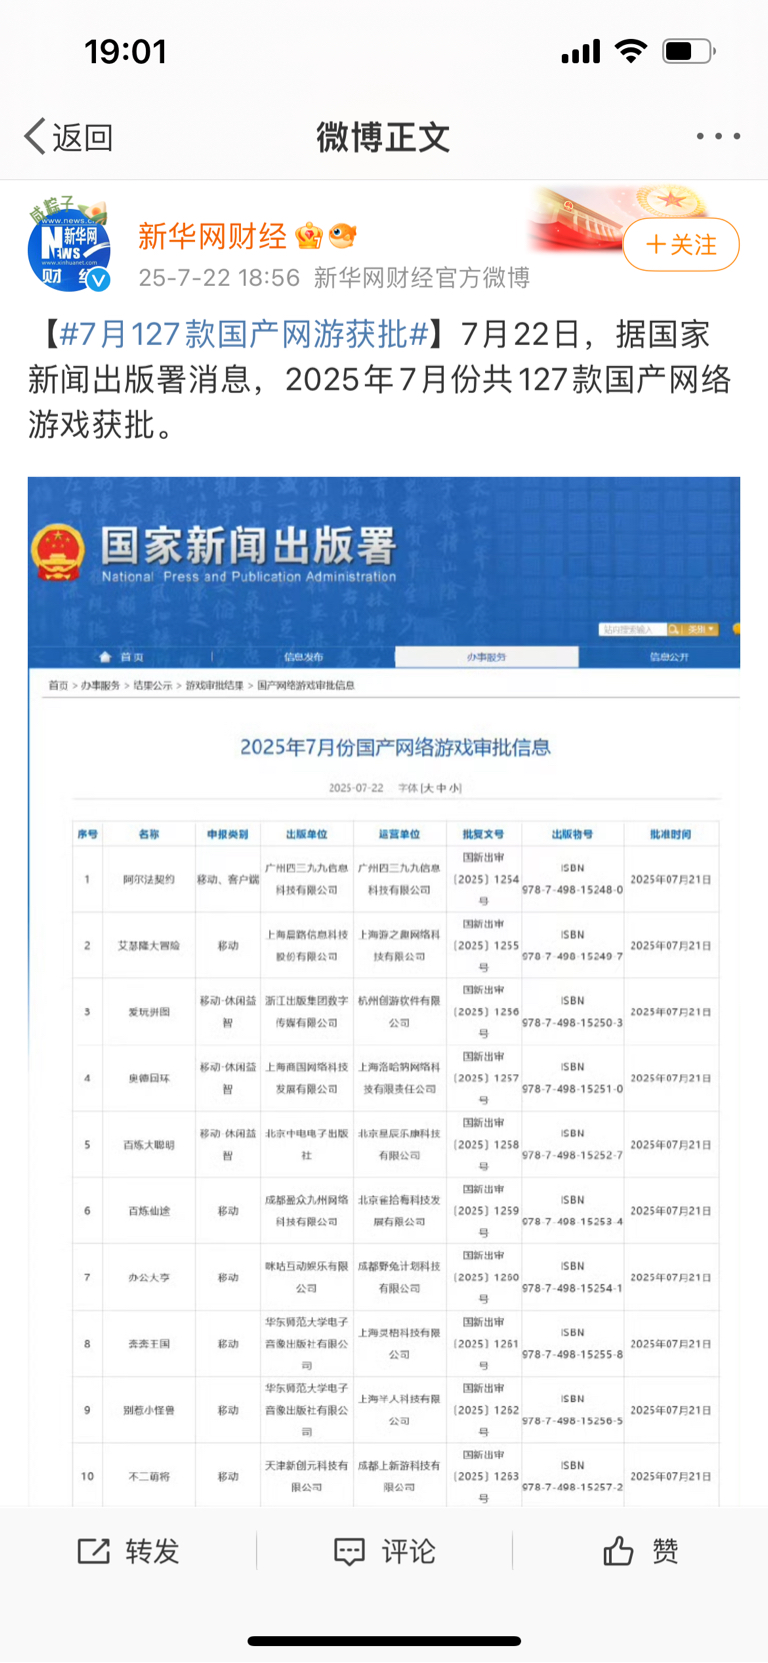Tap 2025年7月份国产网络游戏审批信息 heading

[395, 747]
